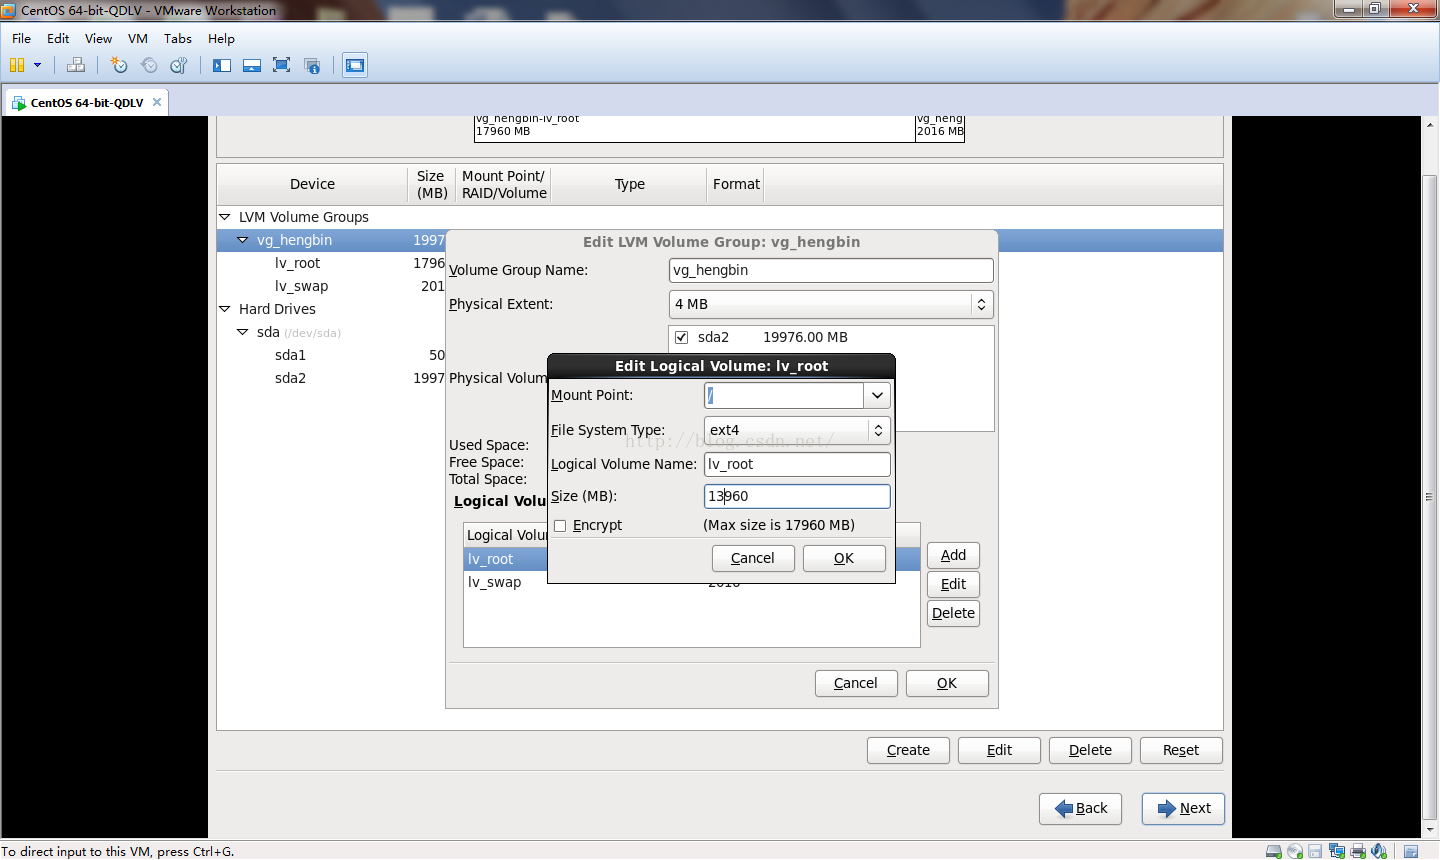The width and height of the screenshot is (1440, 860).
Task: Click Add logical volume button
Action: click(953, 555)
